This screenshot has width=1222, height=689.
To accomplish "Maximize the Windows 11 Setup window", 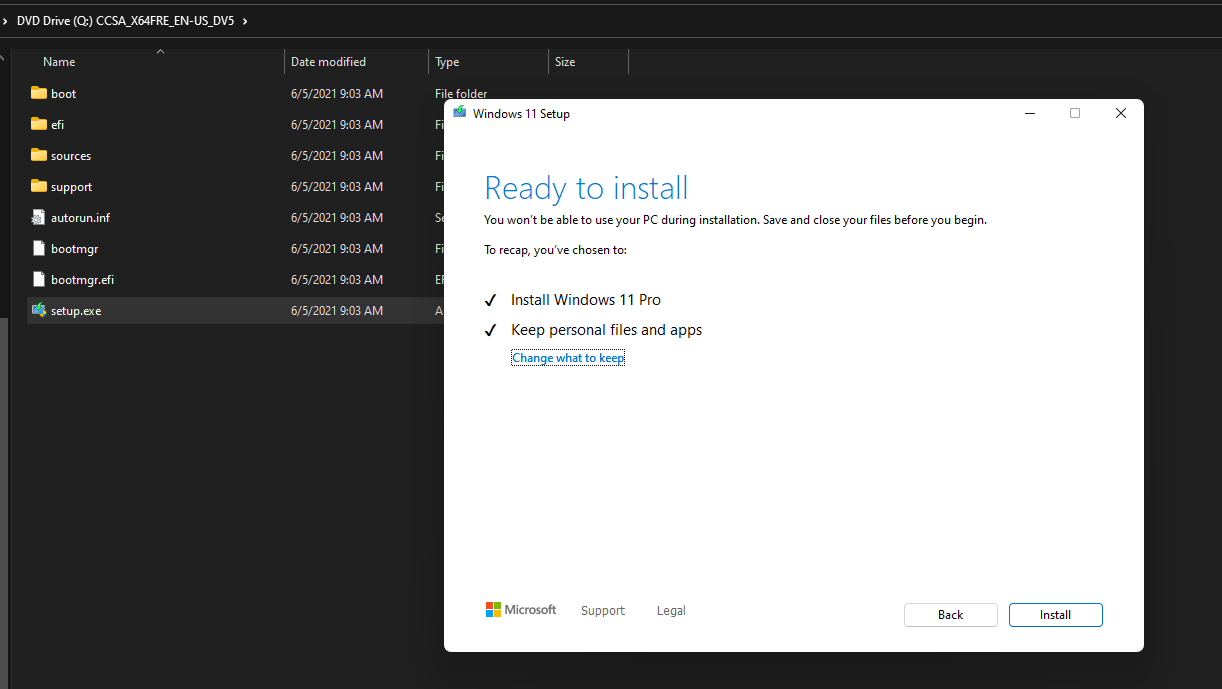I will point(1075,113).
